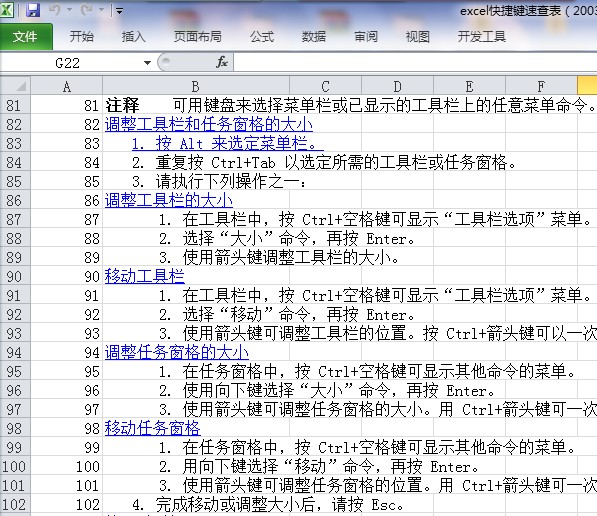597x516 pixels.
Task: Click the 按 Alt 来选定菜单栏 link
Action: point(228,144)
